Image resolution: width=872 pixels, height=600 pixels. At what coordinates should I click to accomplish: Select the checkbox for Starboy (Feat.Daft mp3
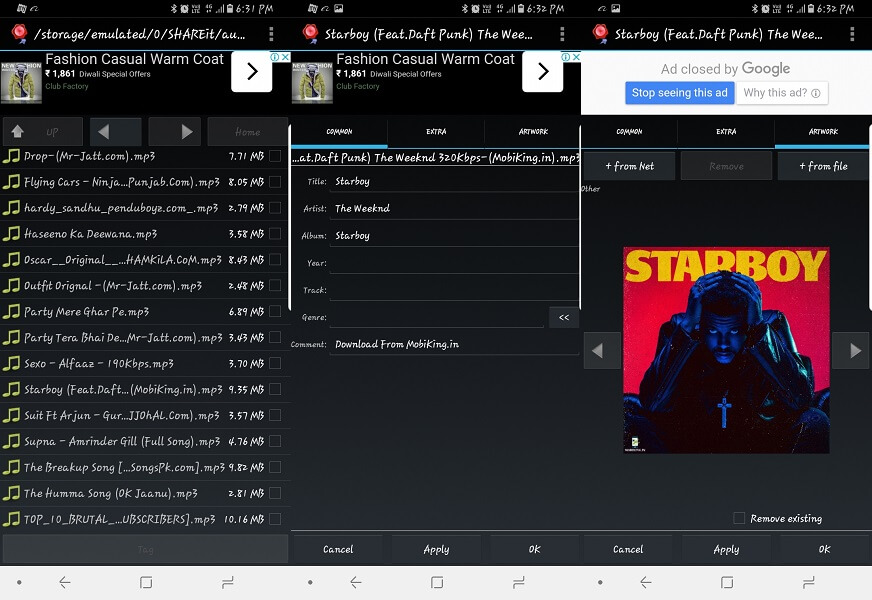[275, 389]
